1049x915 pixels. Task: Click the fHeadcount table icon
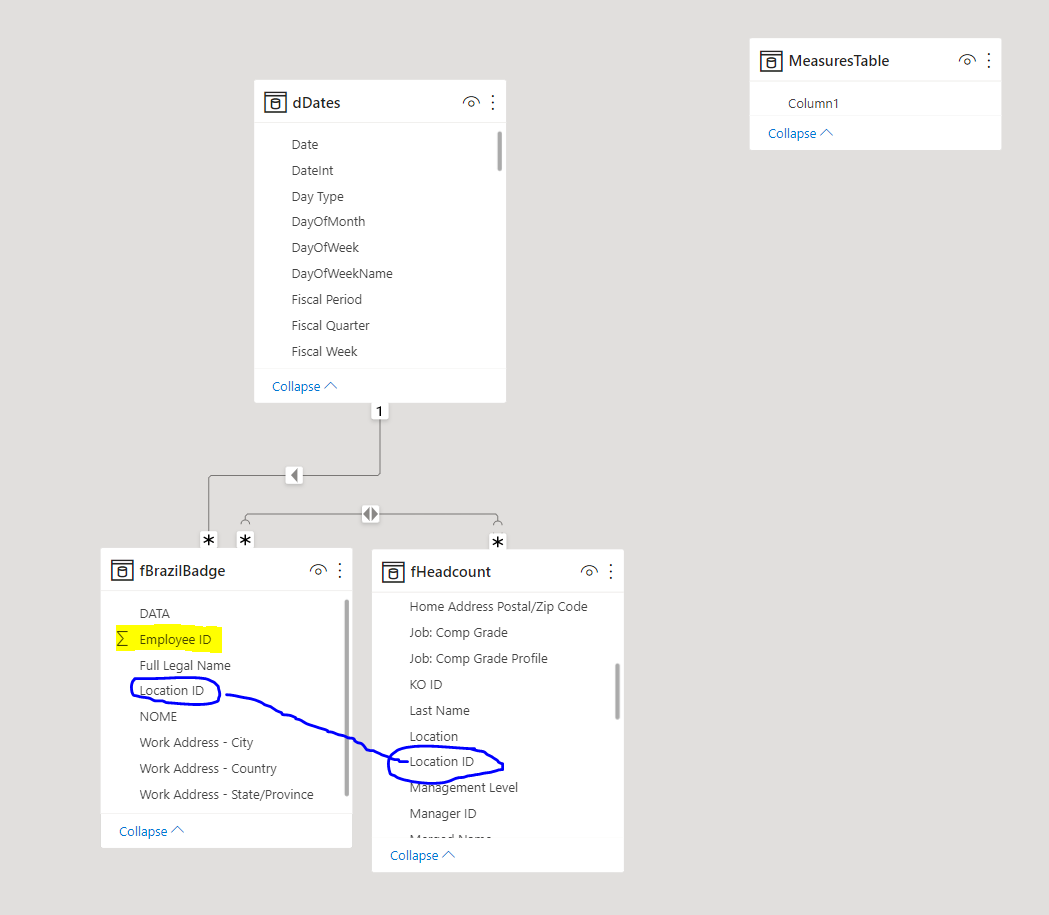(393, 572)
